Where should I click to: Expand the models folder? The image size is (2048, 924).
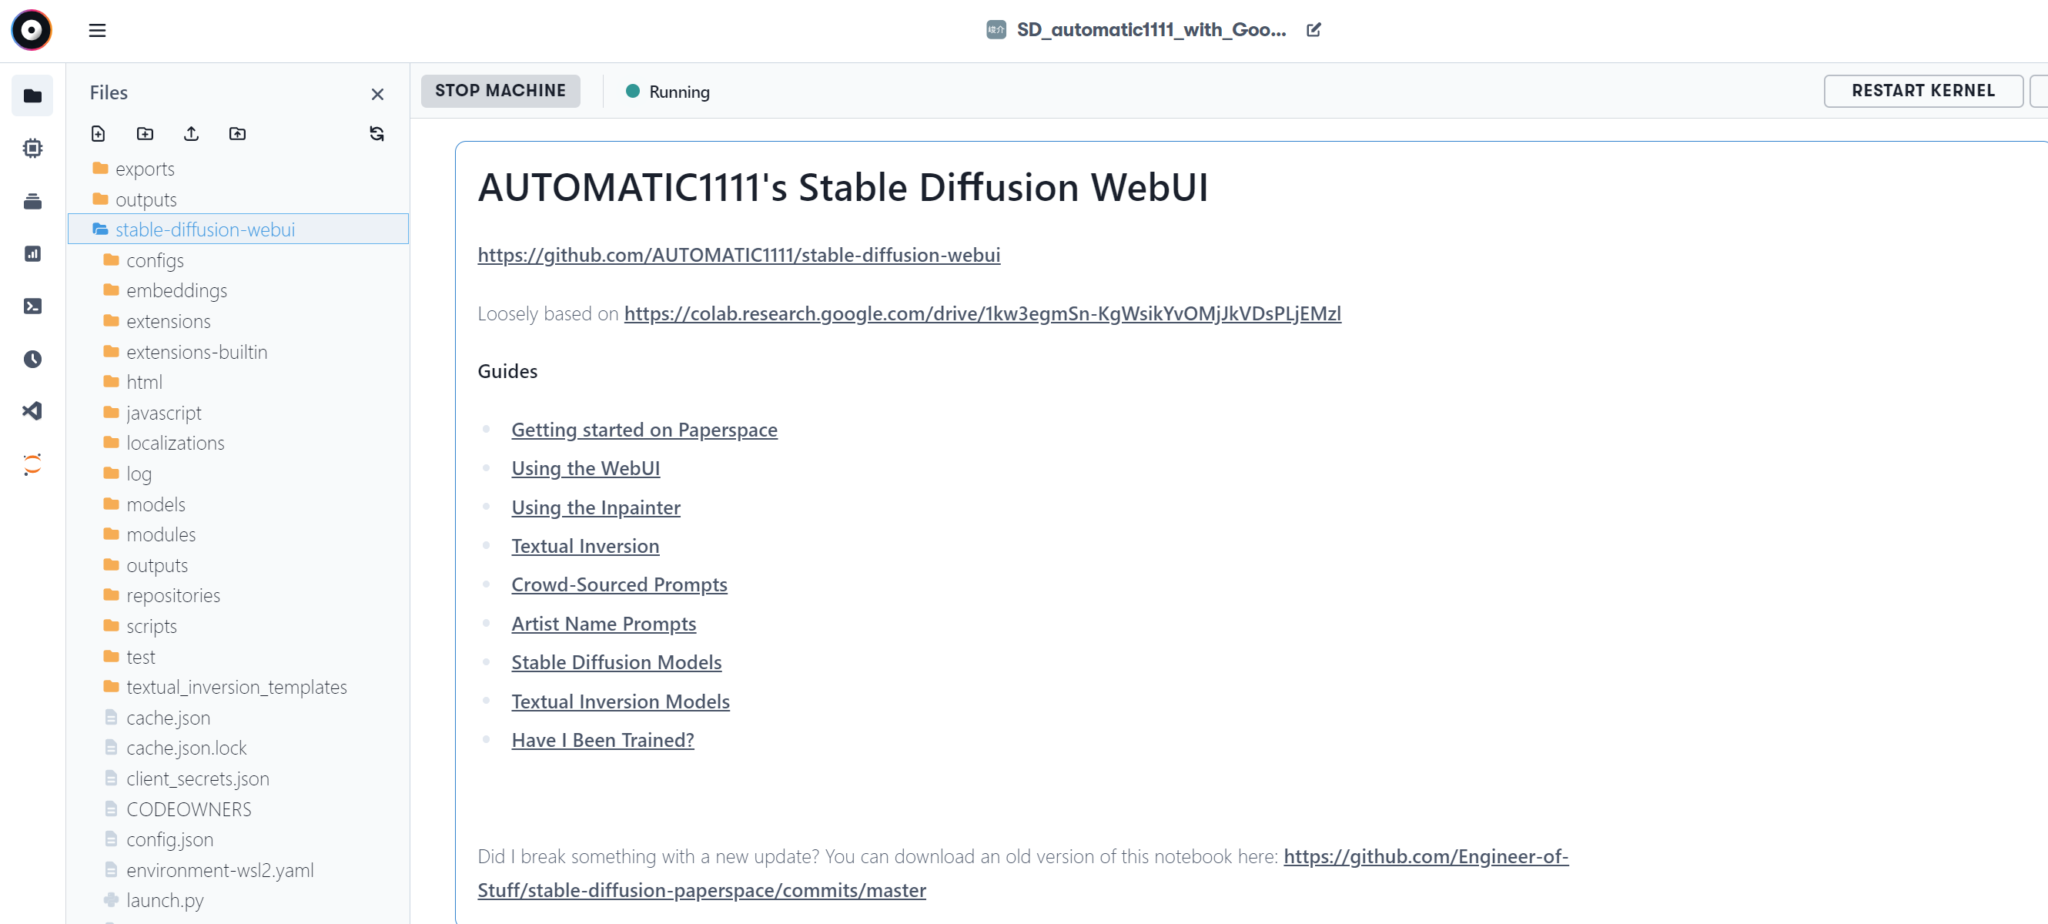(155, 505)
